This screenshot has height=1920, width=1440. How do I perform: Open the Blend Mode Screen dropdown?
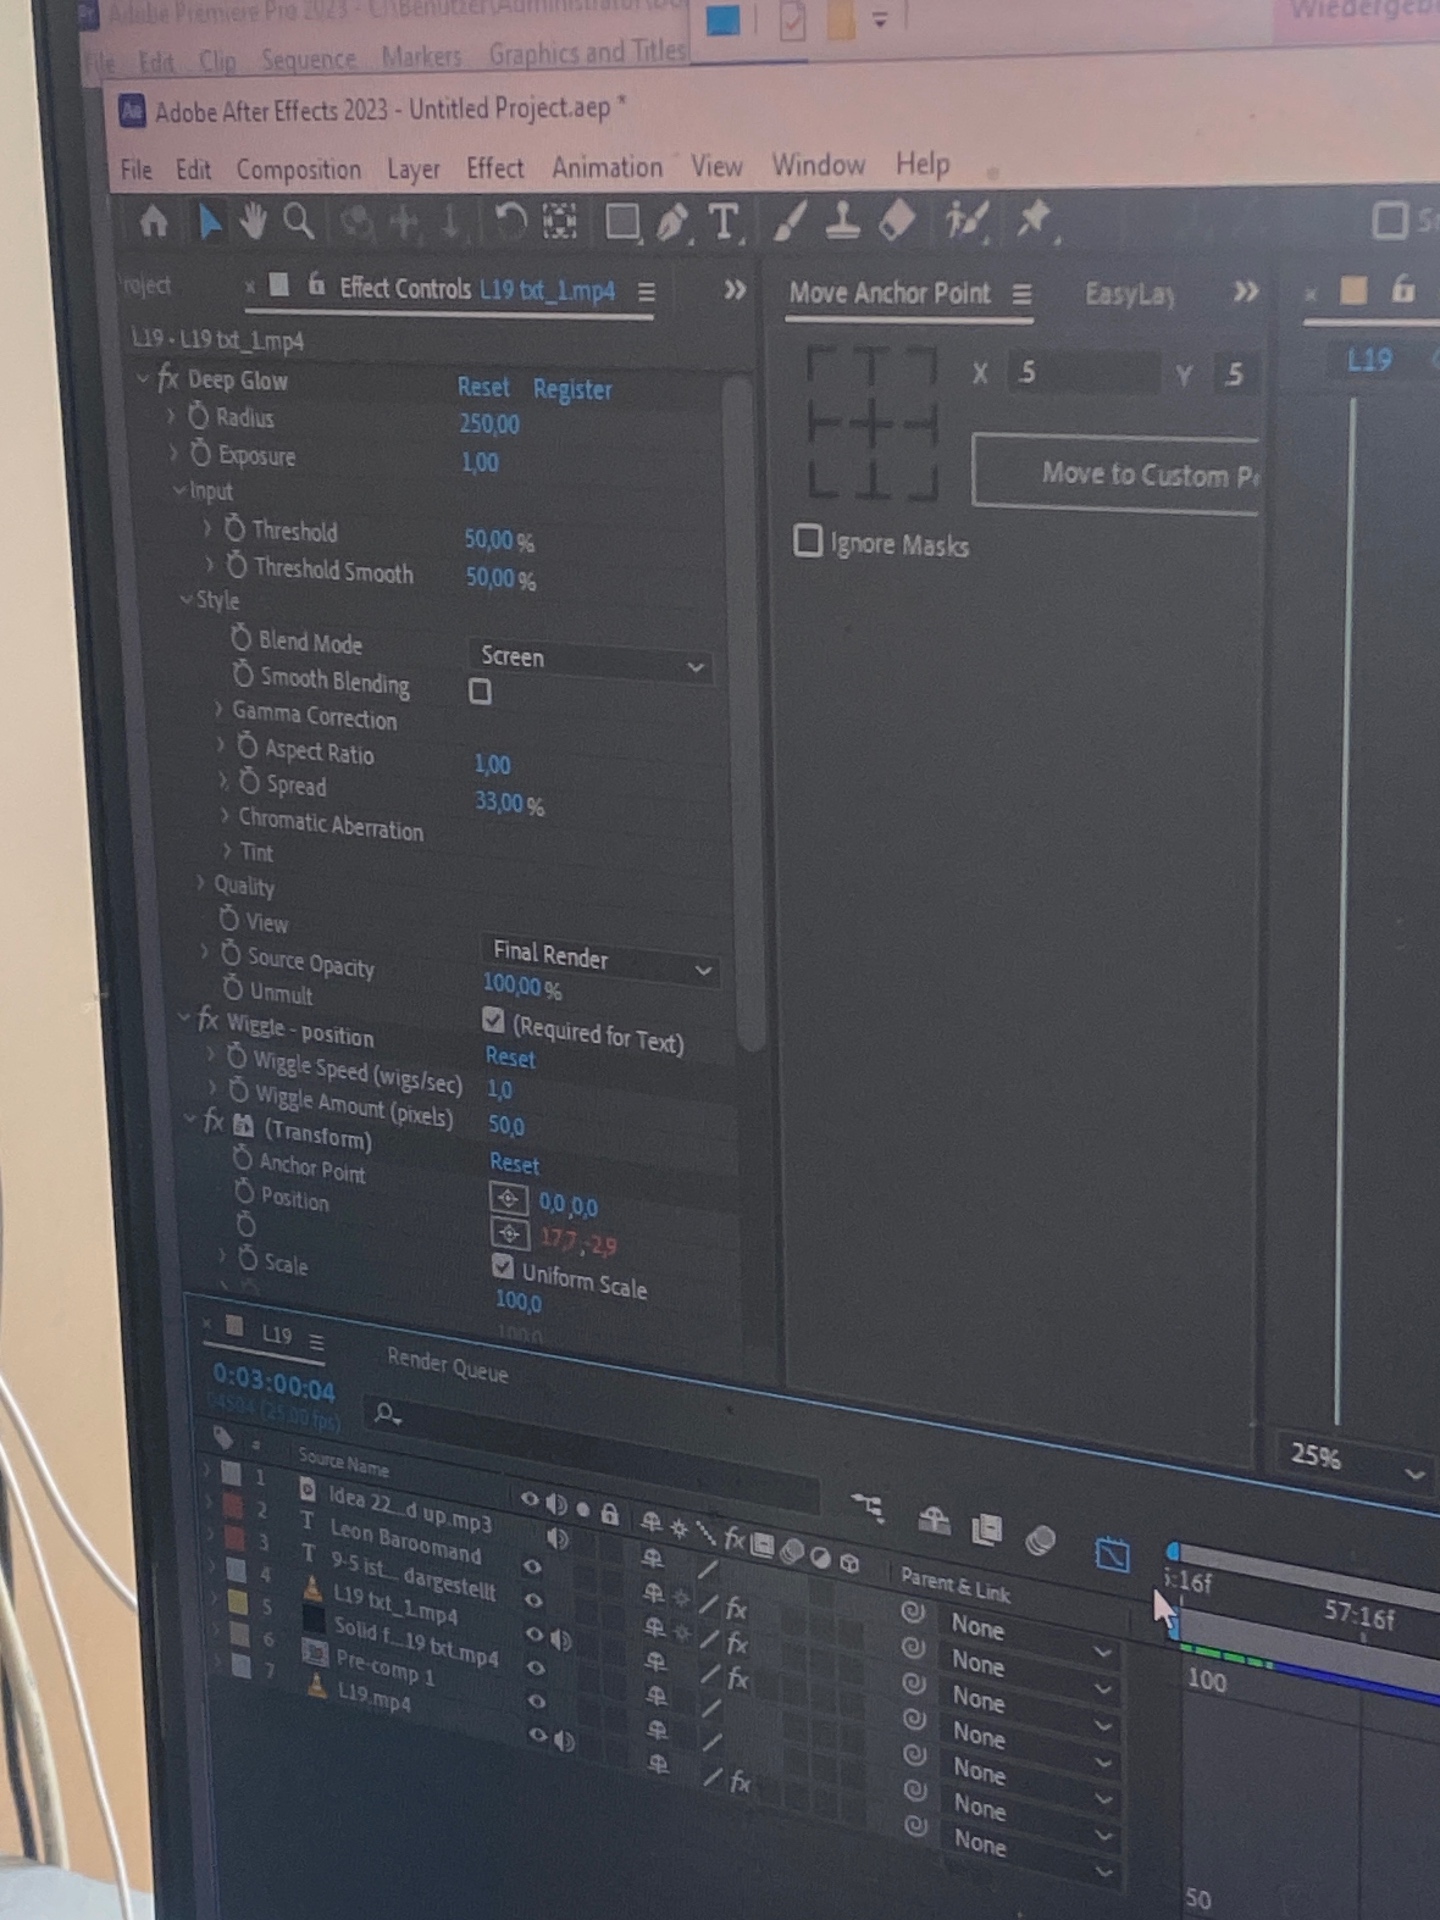coord(590,660)
